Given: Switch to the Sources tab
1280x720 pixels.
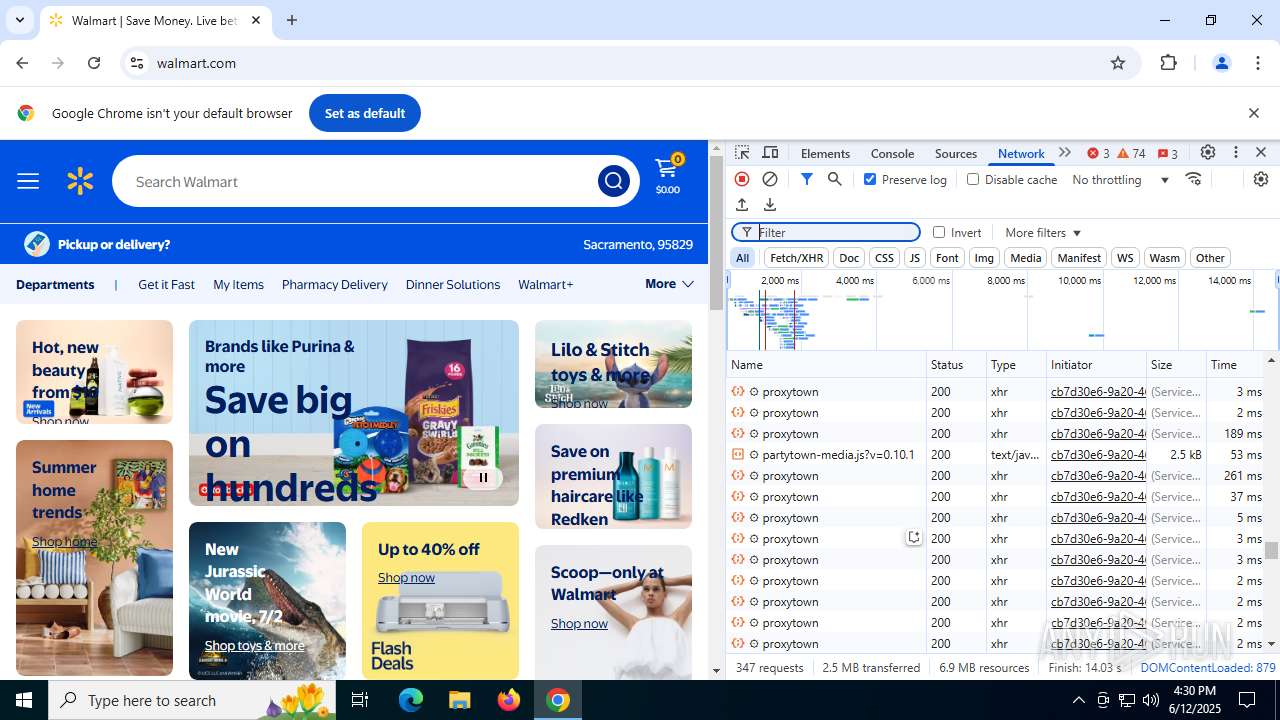Looking at the screenshot, I should pos(955,153).
